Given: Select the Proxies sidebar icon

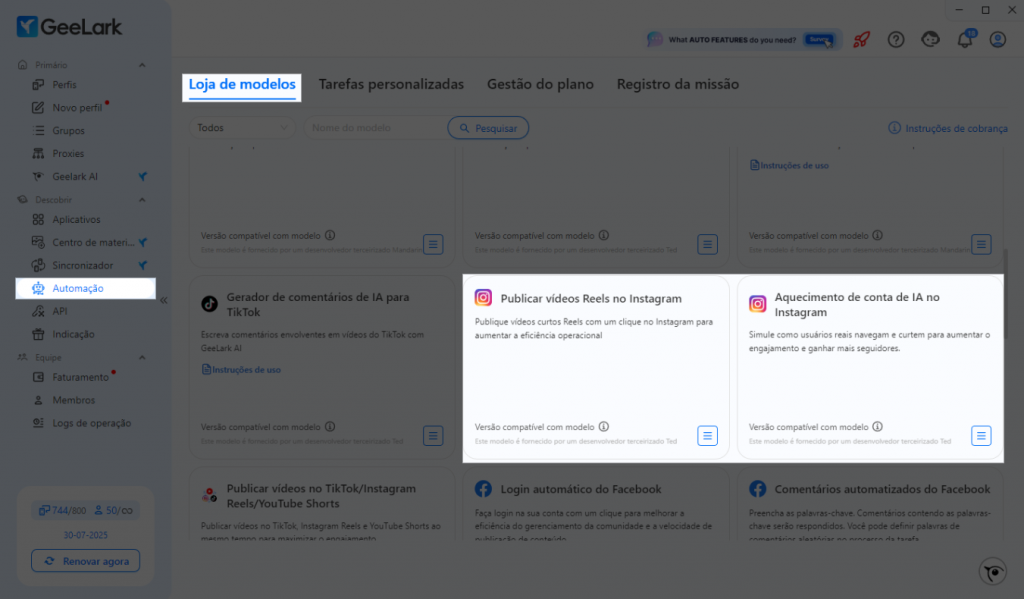Looking at the screenshot, I should coord(39,154).
